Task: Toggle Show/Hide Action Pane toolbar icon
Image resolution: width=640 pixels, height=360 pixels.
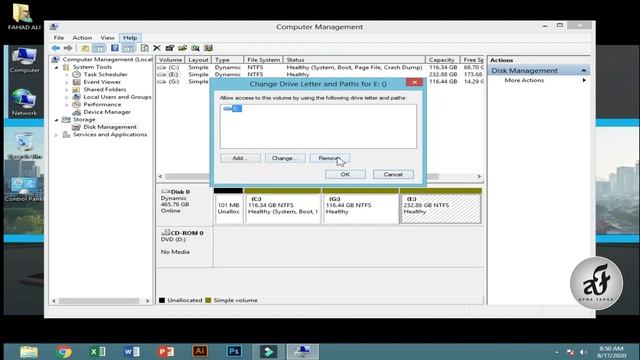Action: (x=129, y=48)
